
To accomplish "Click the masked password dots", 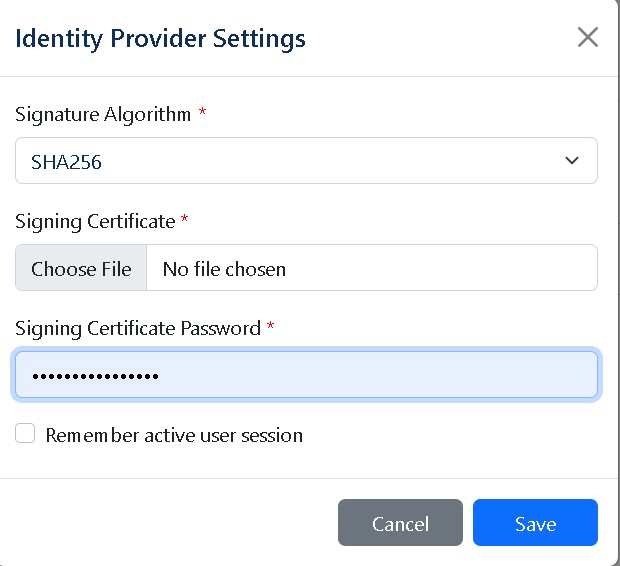I will pos(95,376).
